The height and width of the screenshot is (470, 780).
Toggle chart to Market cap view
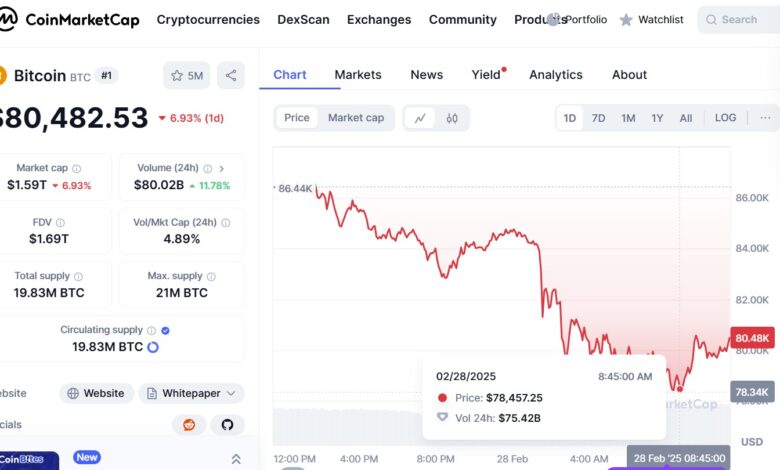tap(356, 118)
